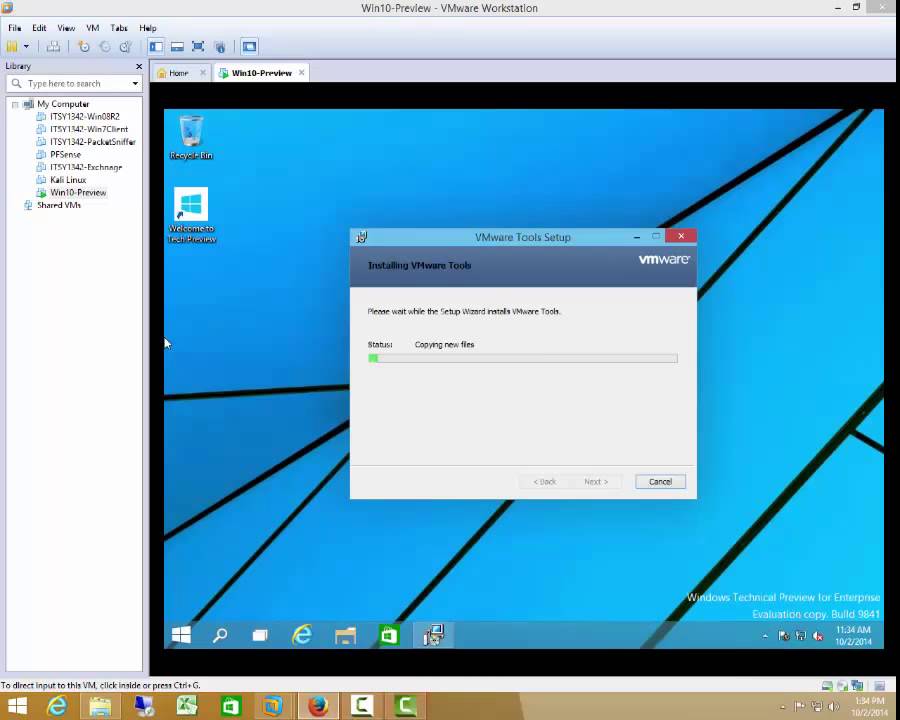Image resolution: width=900 pixels, height=720 pixels.
Task: Click the send Ctrl+Alt+Del toolbar icon
Action: pos(53,46)
